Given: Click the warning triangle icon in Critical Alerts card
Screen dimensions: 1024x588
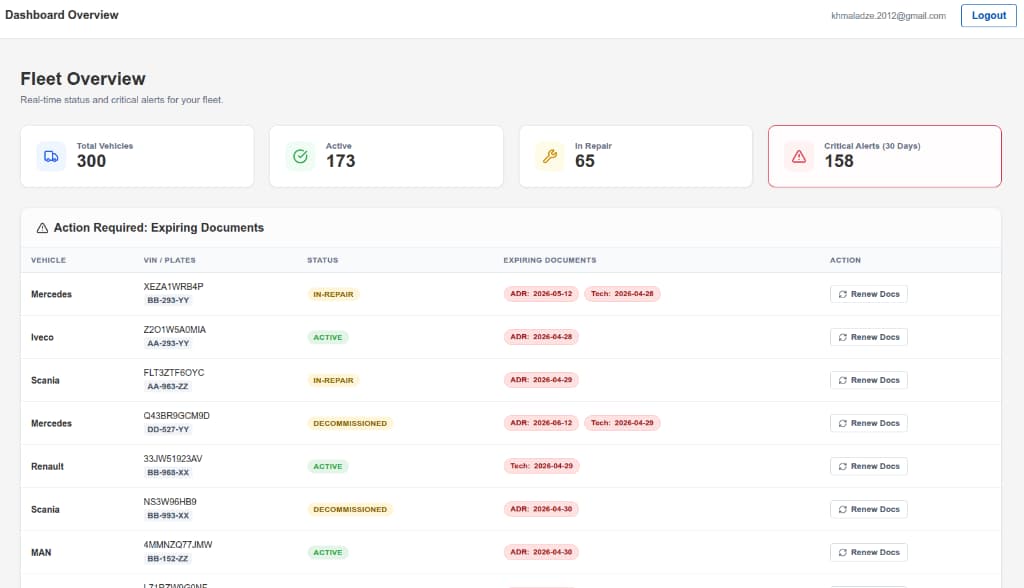Looking at the screenshot, I should point(799,157).
